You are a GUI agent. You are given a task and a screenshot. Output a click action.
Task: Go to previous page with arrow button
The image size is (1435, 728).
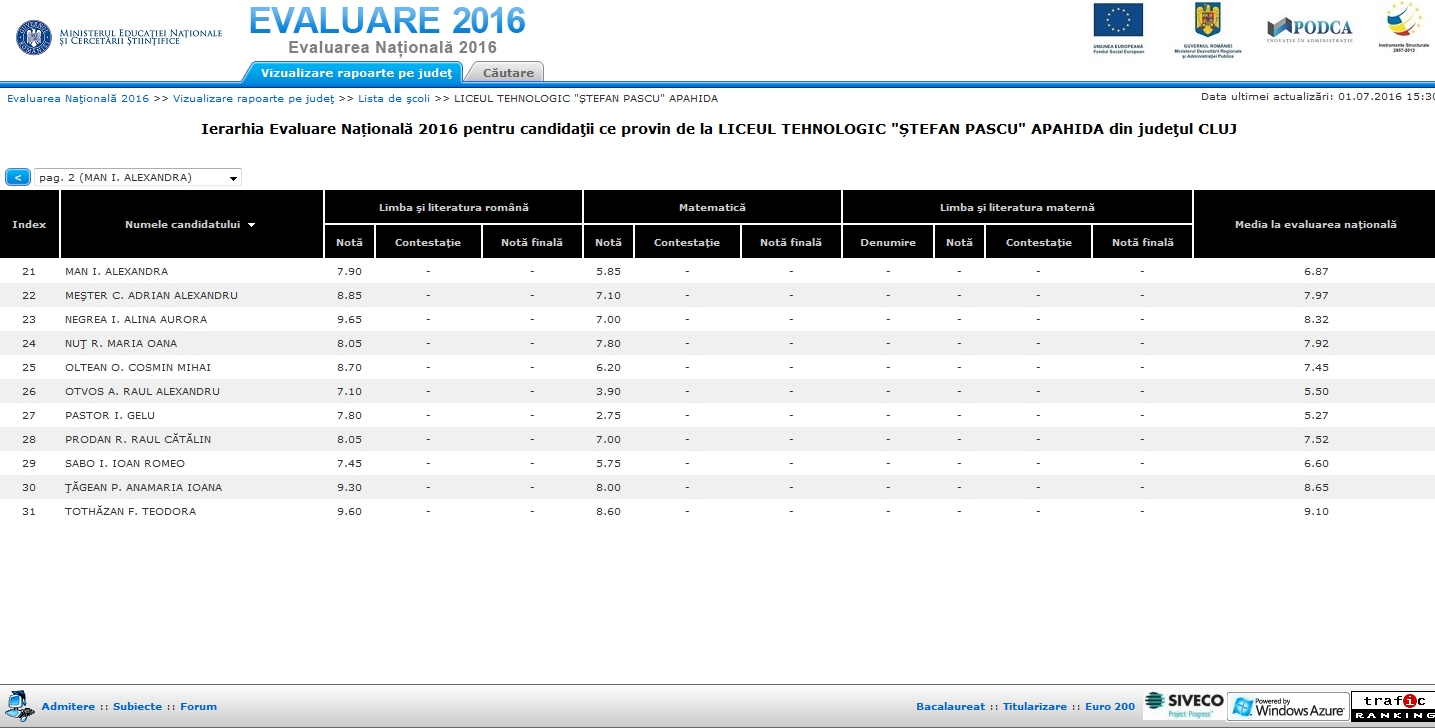pos(18,177)
